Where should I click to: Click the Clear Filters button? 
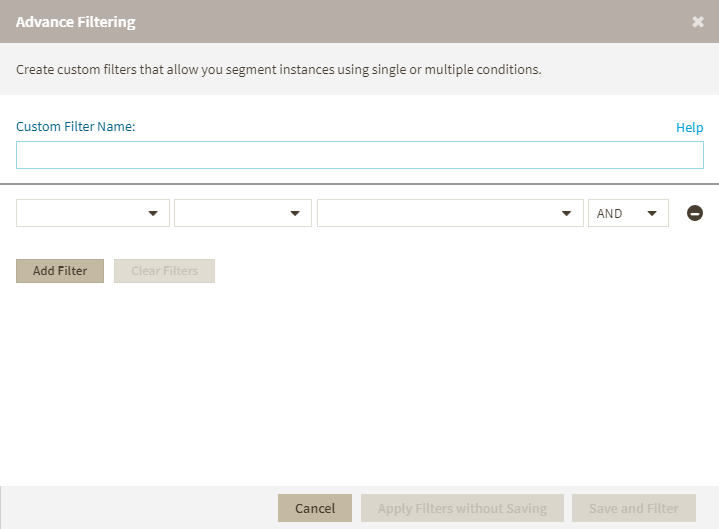[x=164, y=271]
